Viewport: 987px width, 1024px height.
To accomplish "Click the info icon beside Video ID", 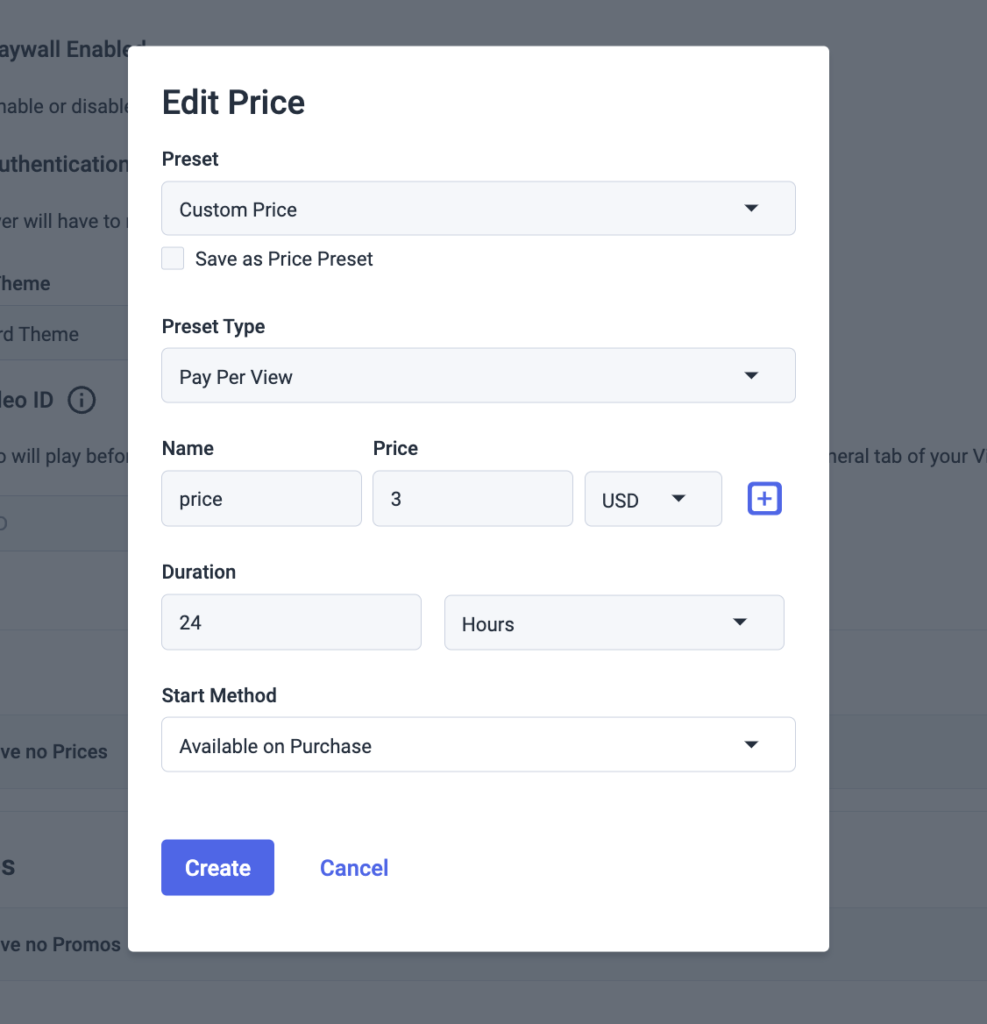I will (81, 401).
